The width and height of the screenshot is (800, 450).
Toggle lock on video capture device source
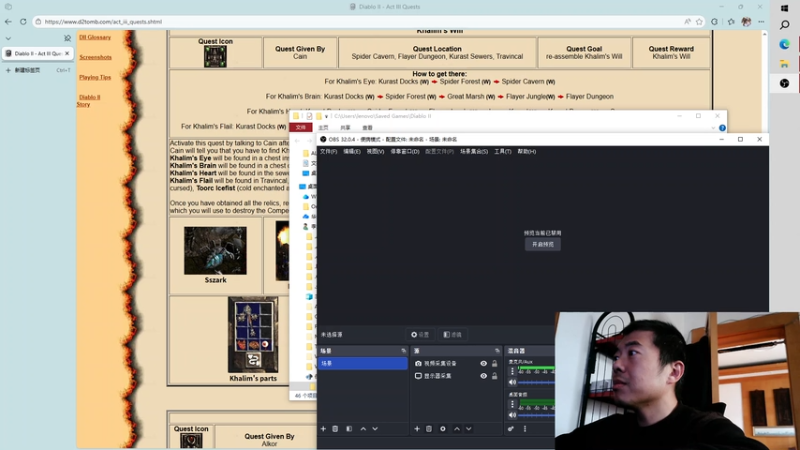point(494,363)
